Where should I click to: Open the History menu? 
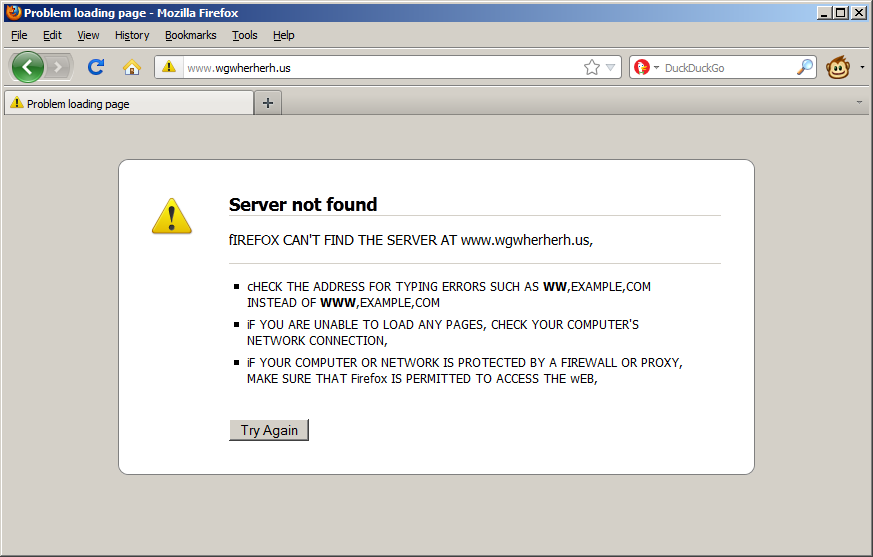(x=132, y=35)
